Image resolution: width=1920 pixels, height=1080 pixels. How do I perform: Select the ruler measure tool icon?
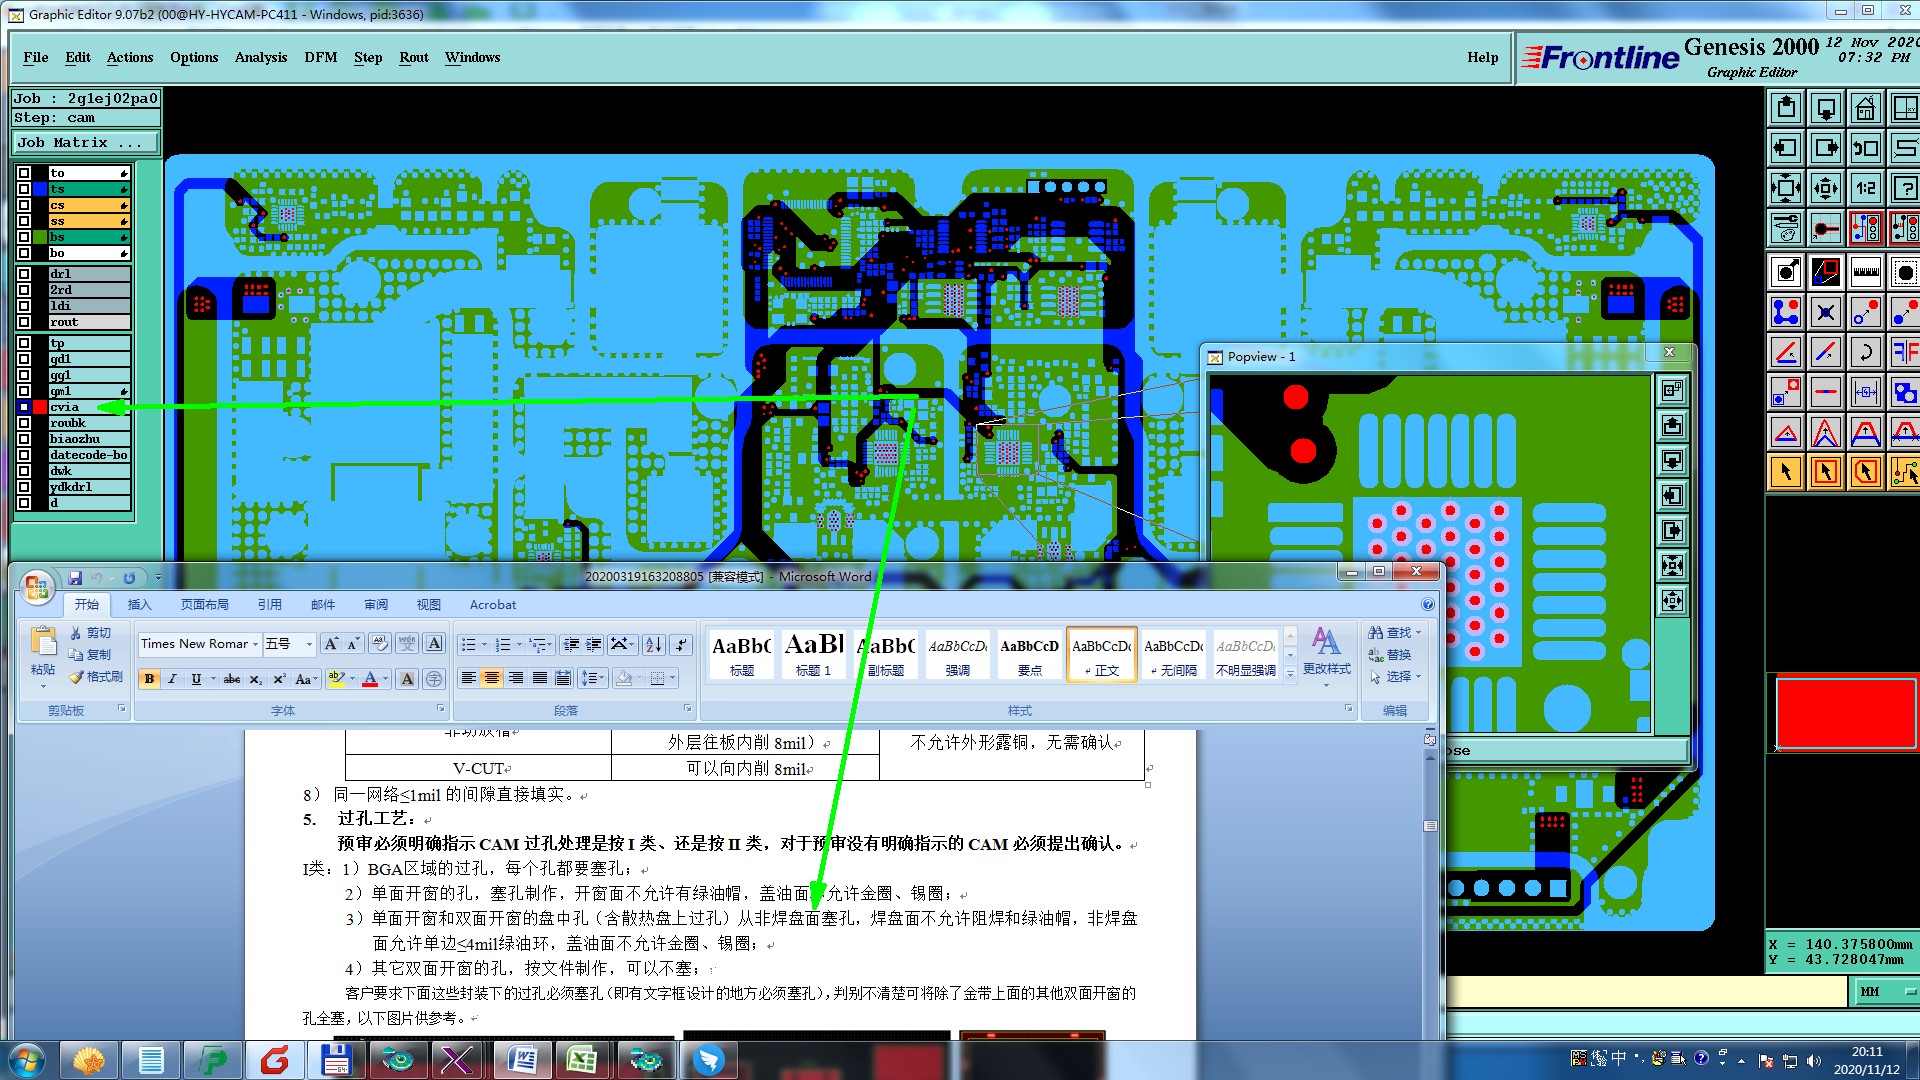pos(1865,272)
